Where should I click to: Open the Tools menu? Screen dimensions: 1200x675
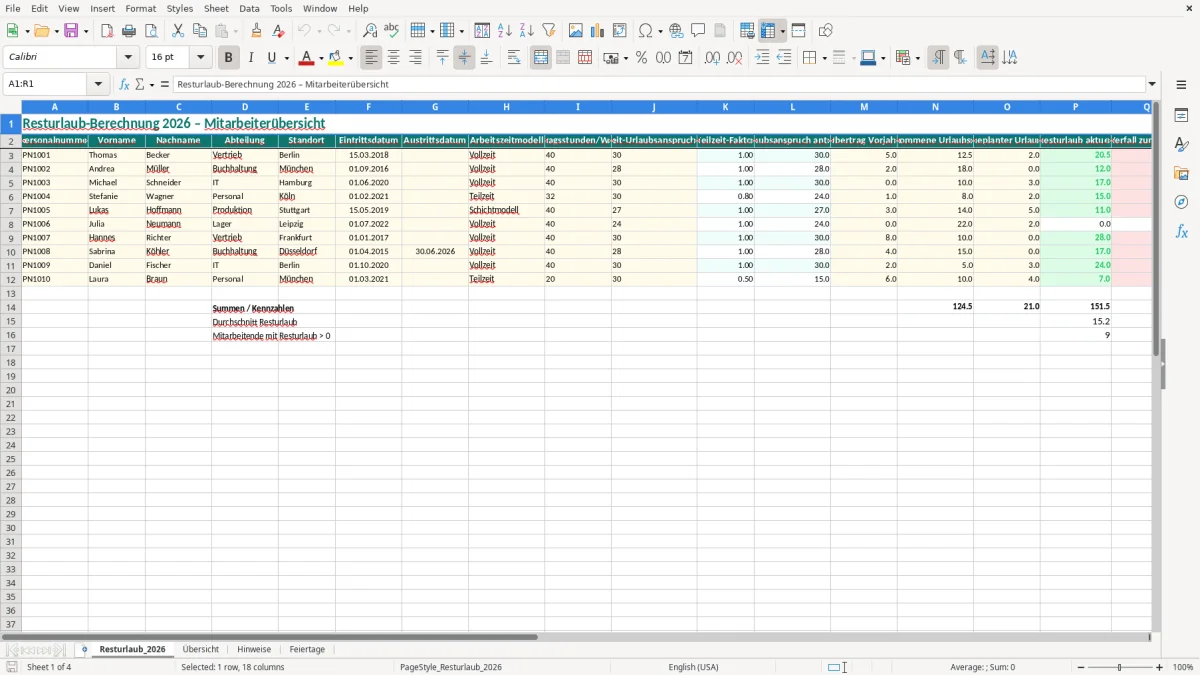(x=281, y=8)
